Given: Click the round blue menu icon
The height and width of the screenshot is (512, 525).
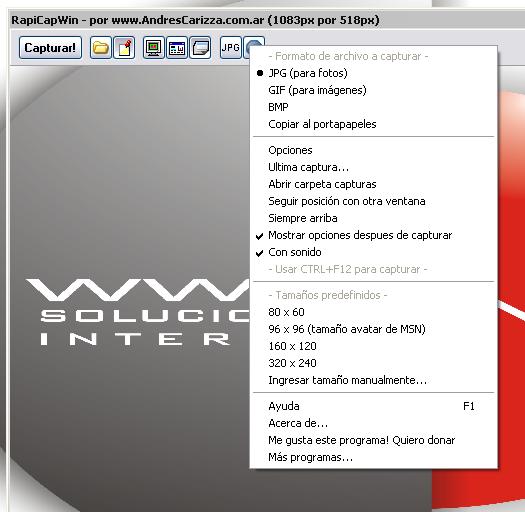Looking at the screenshot, I should point(254,47).
